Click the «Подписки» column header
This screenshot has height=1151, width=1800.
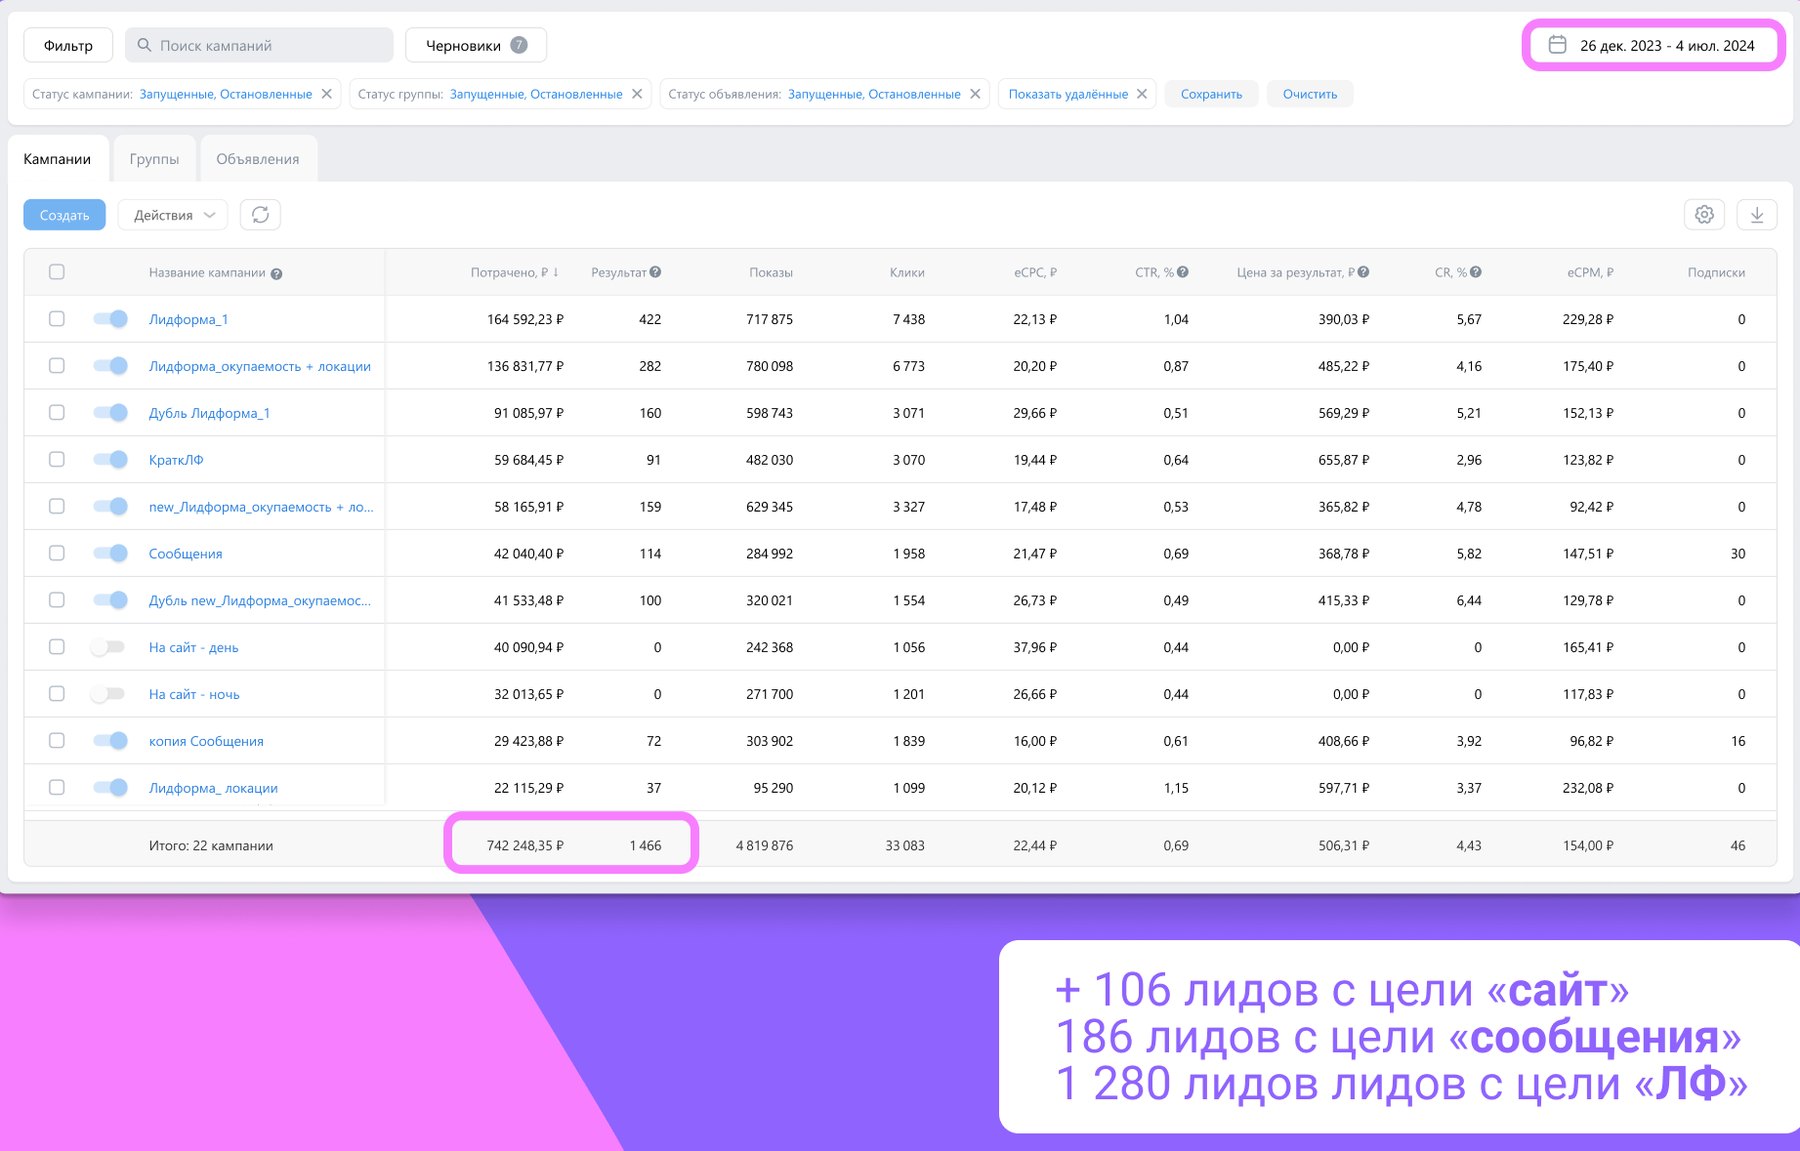pyautogui.click(x=1716, y=272)
